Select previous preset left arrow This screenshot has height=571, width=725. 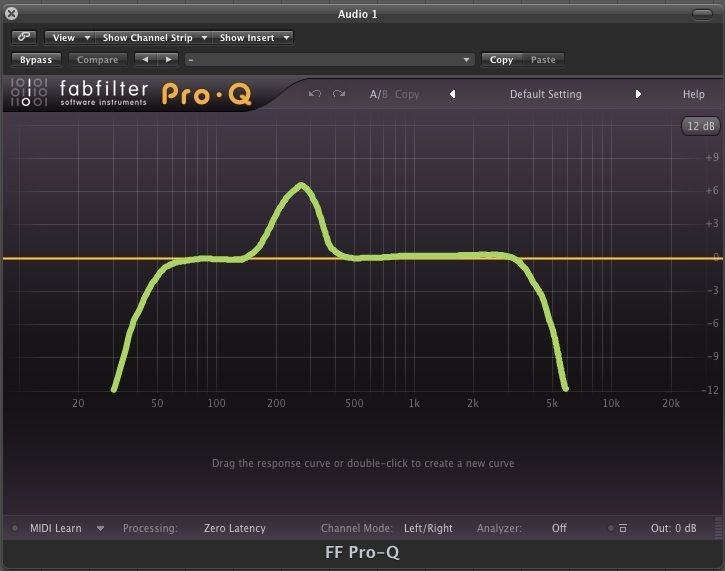click(453, 94)
